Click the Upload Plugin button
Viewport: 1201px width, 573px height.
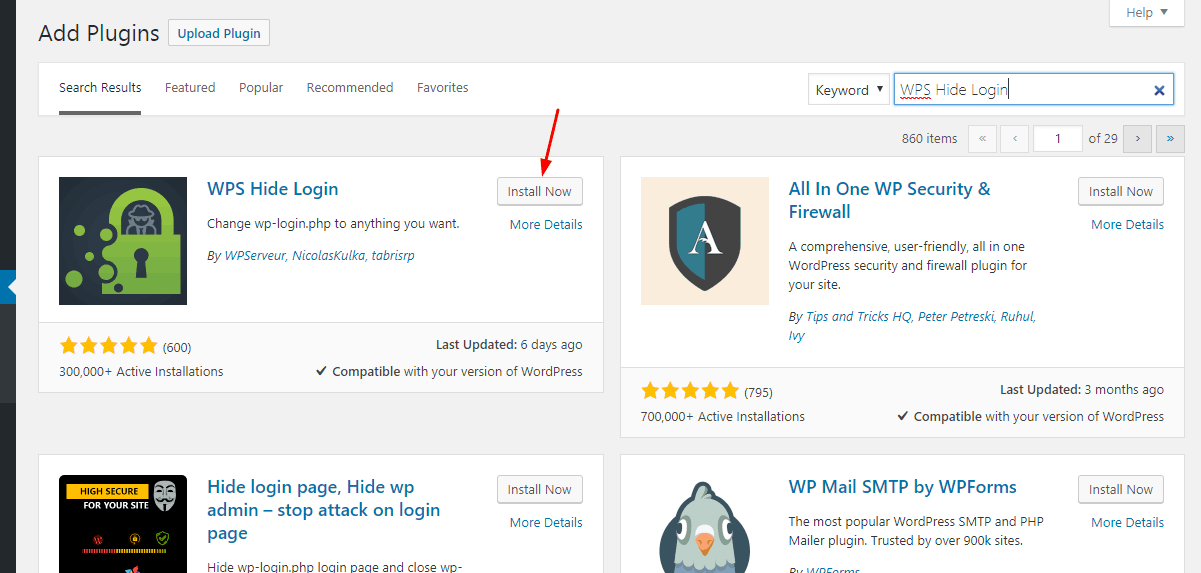pos(219,33)
